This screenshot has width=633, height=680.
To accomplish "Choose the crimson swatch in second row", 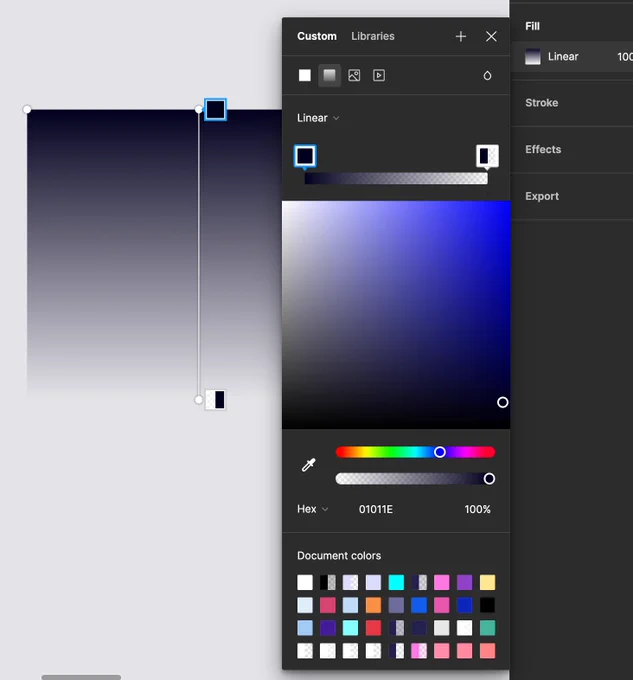I will [x=328, y=605].
